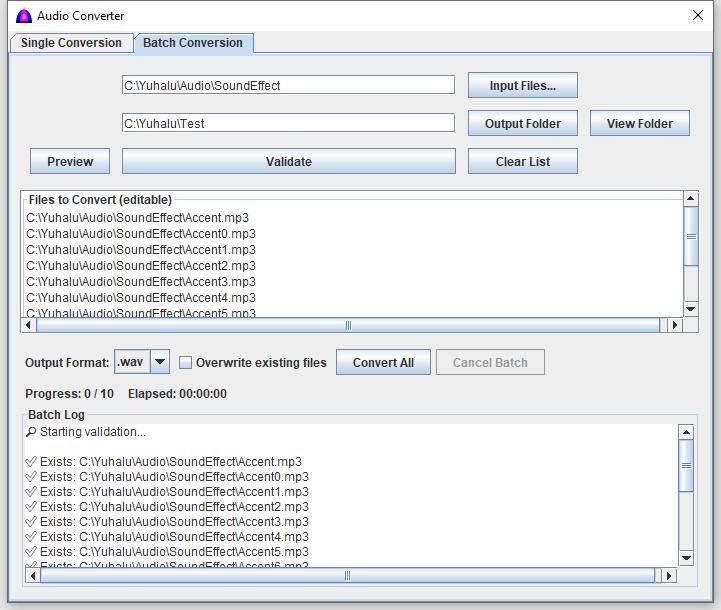Click the checkmark icon beside Accent.mp3 log entry
This screenshot has width=721, height=610.
(x=31, y=462)
